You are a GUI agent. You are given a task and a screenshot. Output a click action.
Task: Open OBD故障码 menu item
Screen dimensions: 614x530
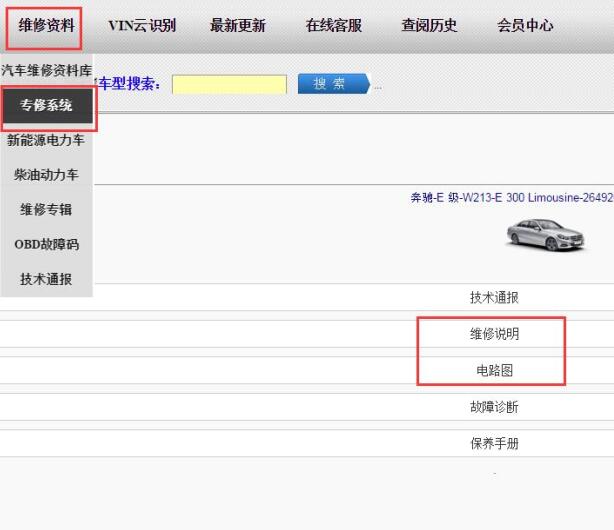(x=47, y=244)
